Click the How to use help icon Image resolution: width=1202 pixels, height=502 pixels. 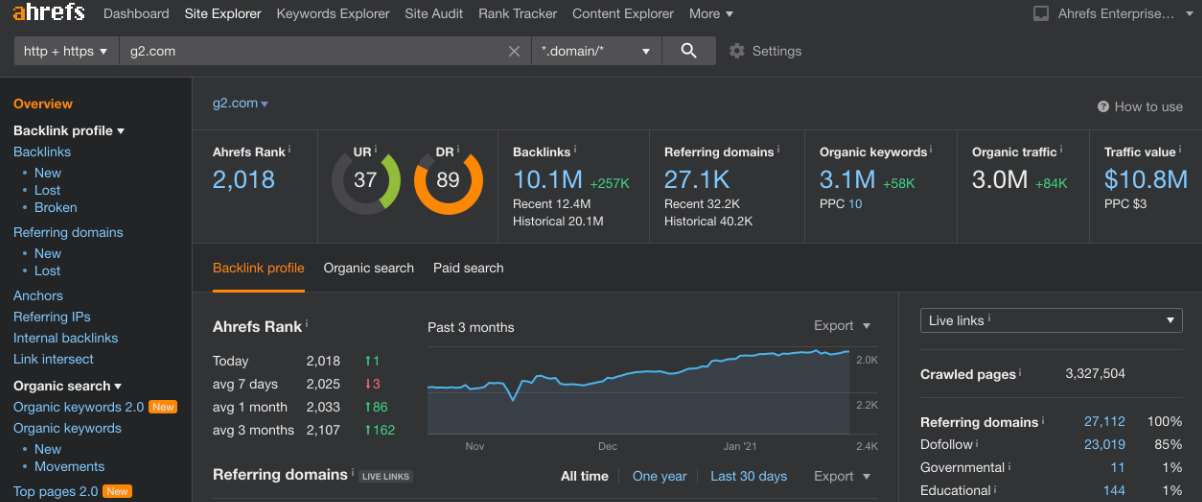[x=1103, y=107]
